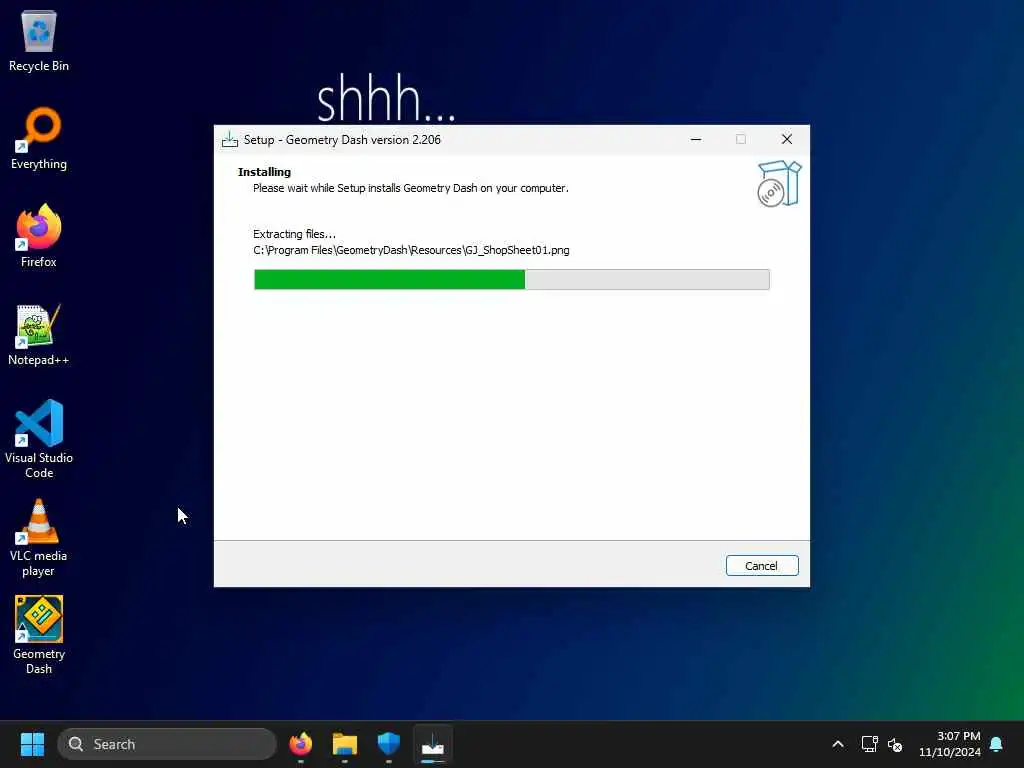Screen dimensions: 1024x768
Task: Cancel the Geometry Dash installation
Action: coord(761,566)
